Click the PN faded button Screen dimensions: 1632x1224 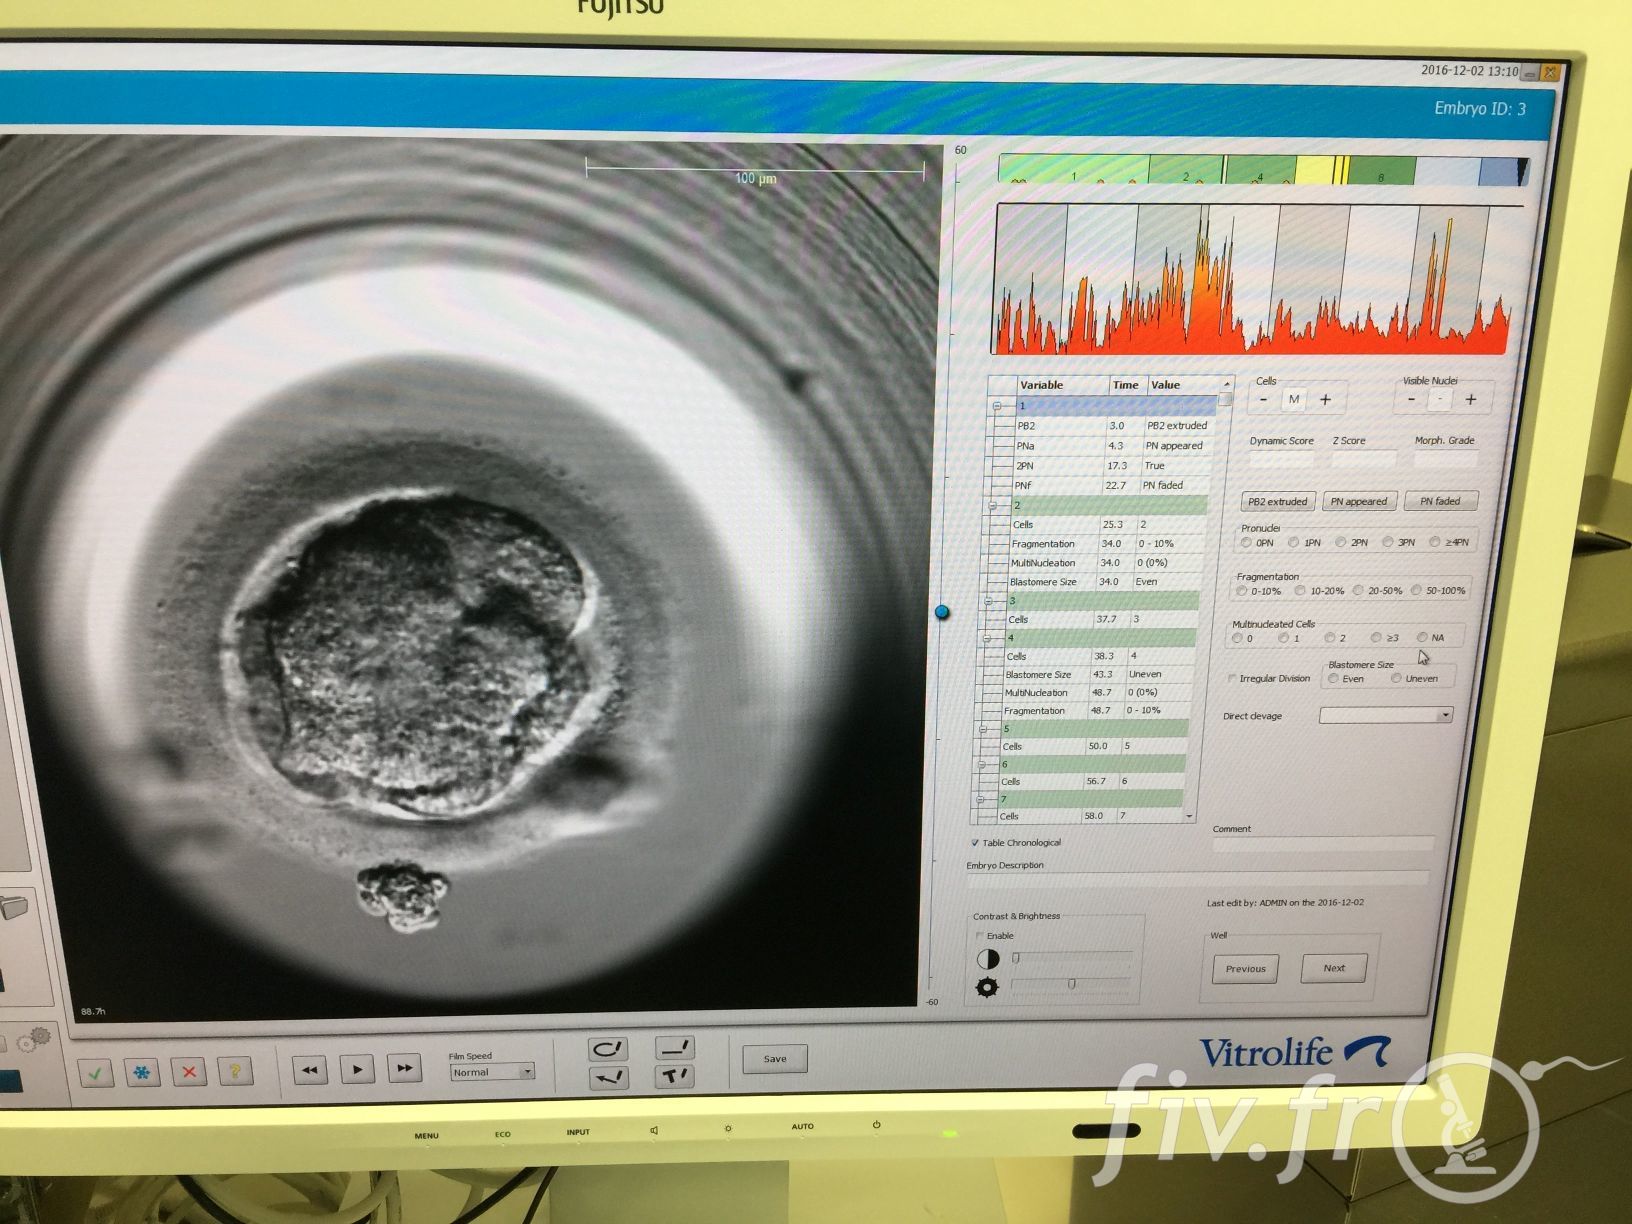pos(1440,501)
